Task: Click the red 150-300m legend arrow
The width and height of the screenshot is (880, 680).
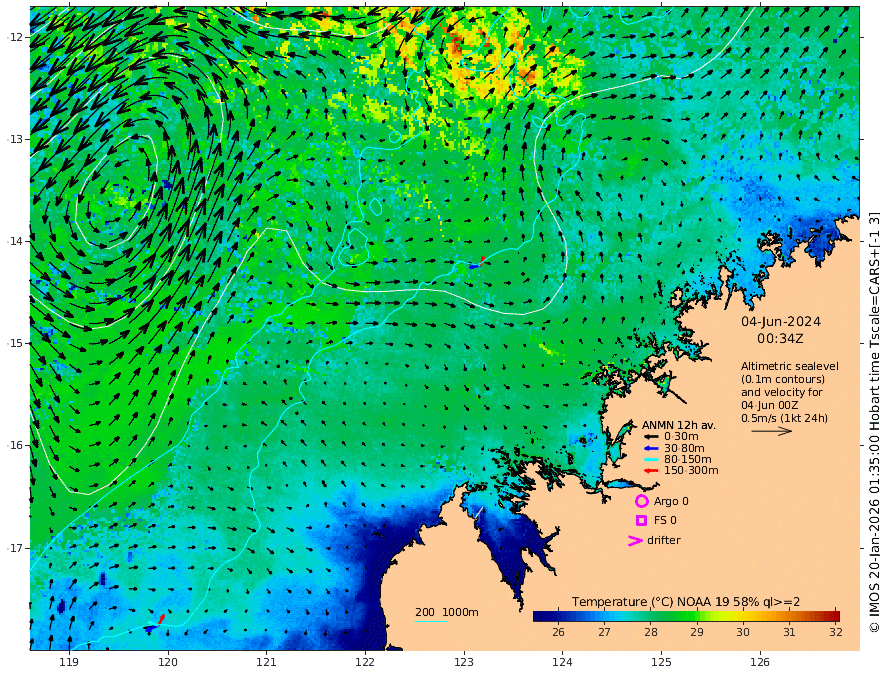Action: 650,471
